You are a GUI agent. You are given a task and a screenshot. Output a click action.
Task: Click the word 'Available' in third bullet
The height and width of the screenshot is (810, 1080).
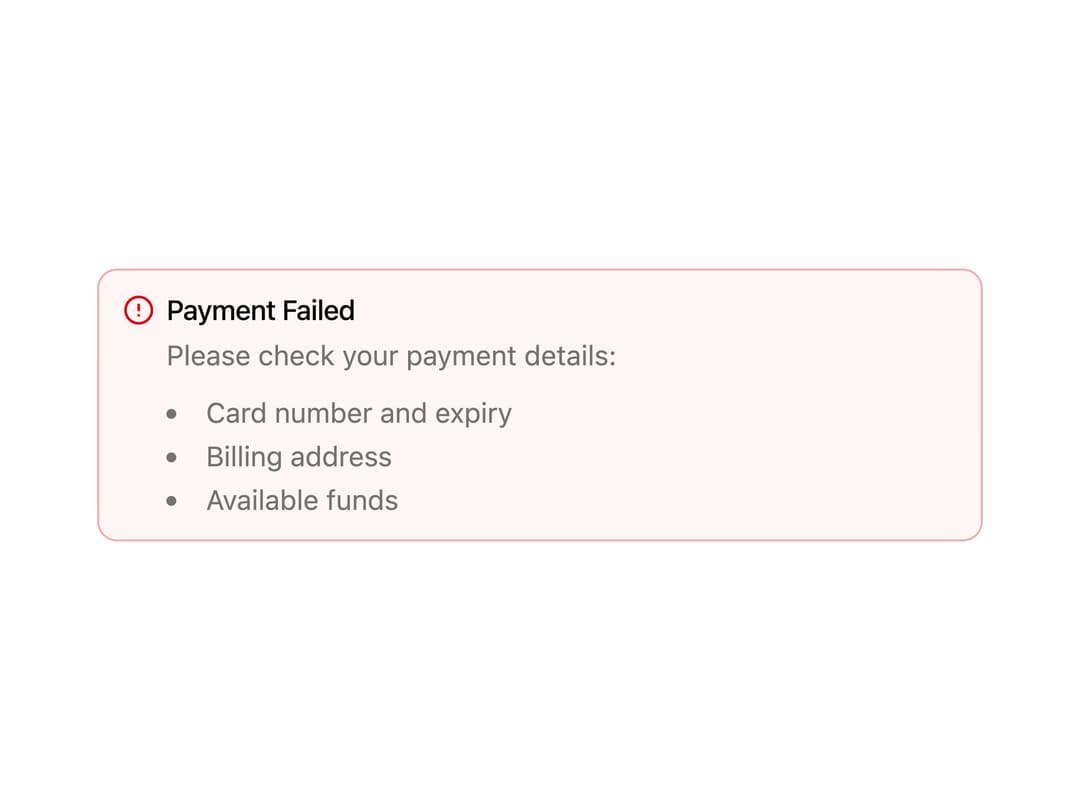(x=262, y=501)
